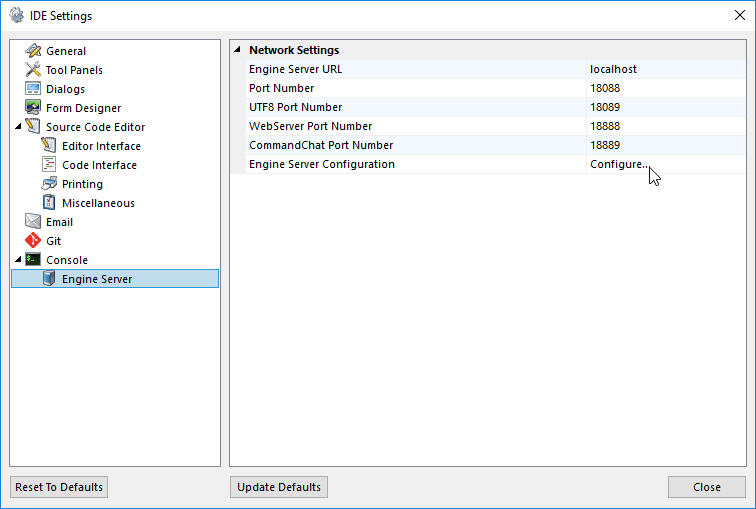Go to Dialogs settings
The image size is (756, 509).
click(66, 89)
